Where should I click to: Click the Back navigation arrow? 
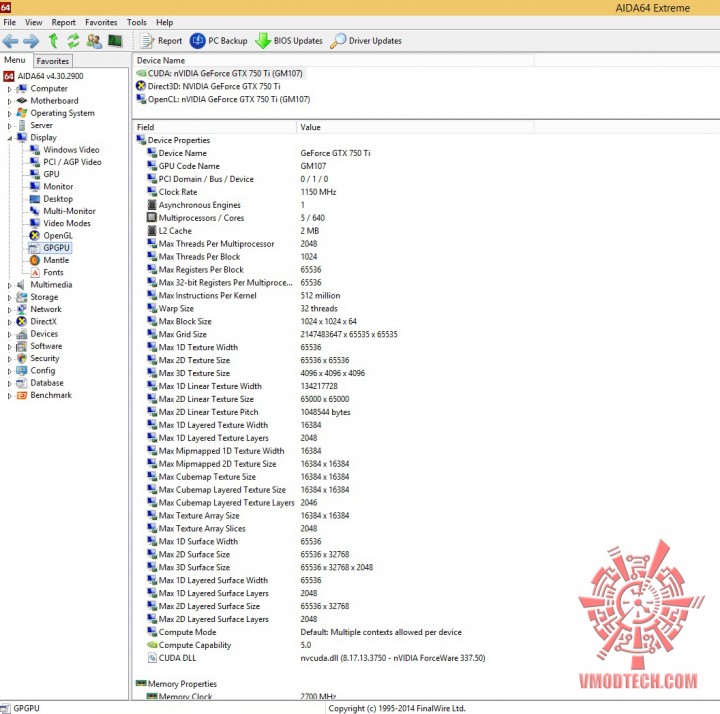click(10, 41)
